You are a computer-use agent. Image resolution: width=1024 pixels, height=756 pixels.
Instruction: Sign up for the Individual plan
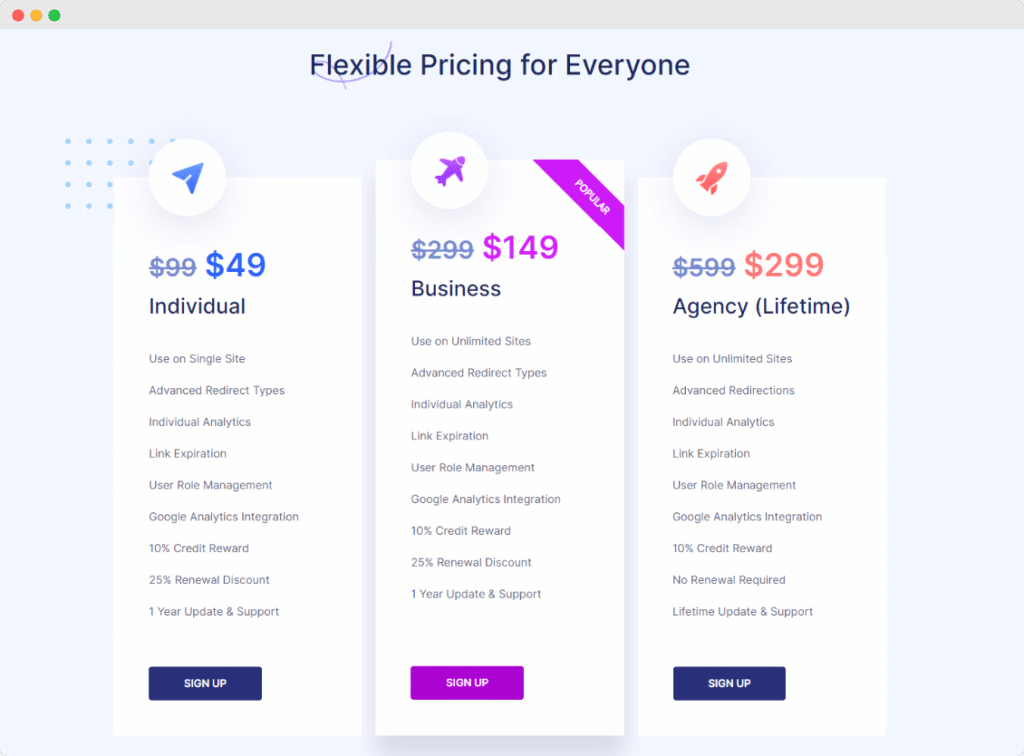tap(205, 684)
